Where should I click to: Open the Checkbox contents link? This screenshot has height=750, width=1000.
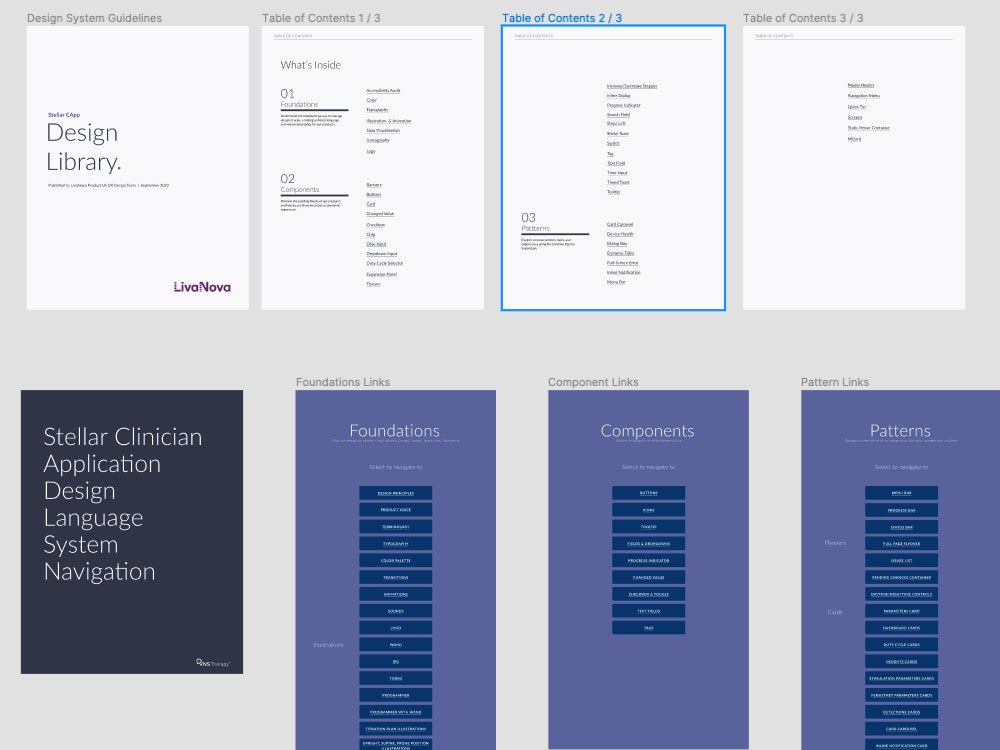click(x=375, y=224)
